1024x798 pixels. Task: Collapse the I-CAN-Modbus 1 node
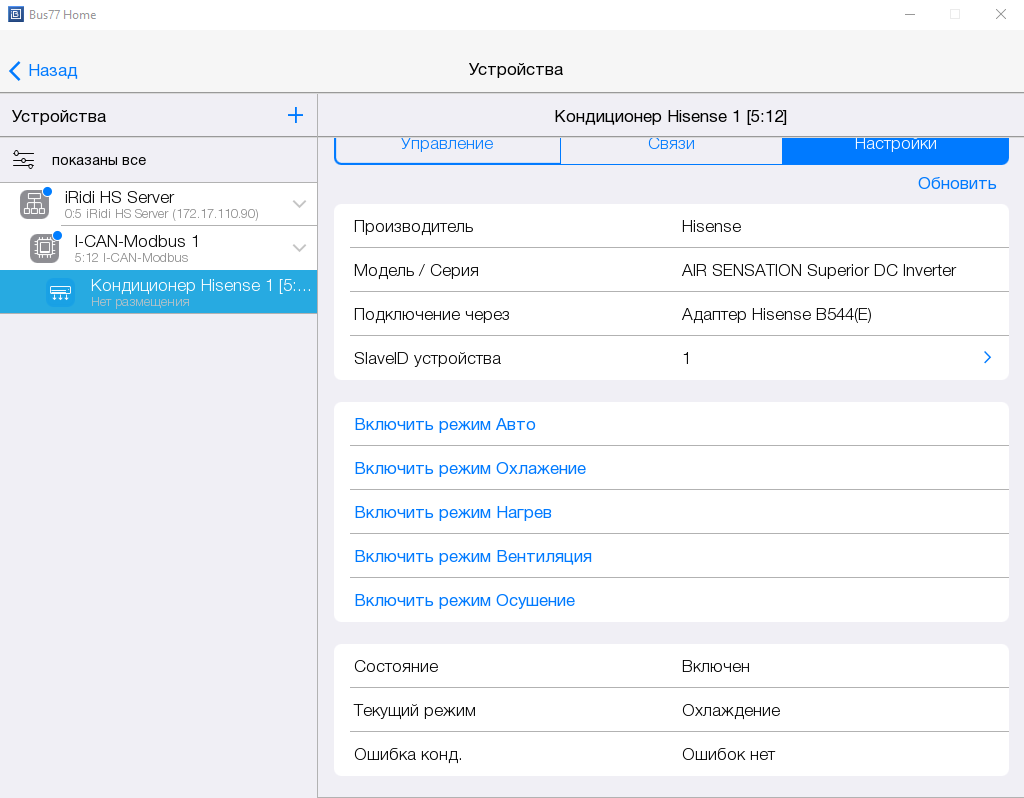299,248
